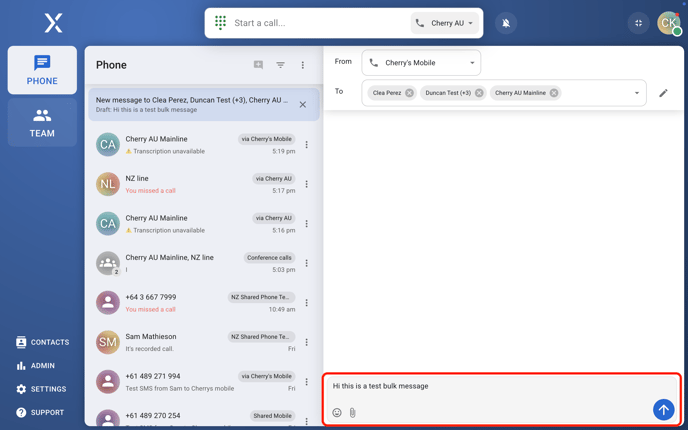Screen dimensions: 688x430
Task: Expand the To recipients dropdown arrow
Action: click(x=637, y=93)
